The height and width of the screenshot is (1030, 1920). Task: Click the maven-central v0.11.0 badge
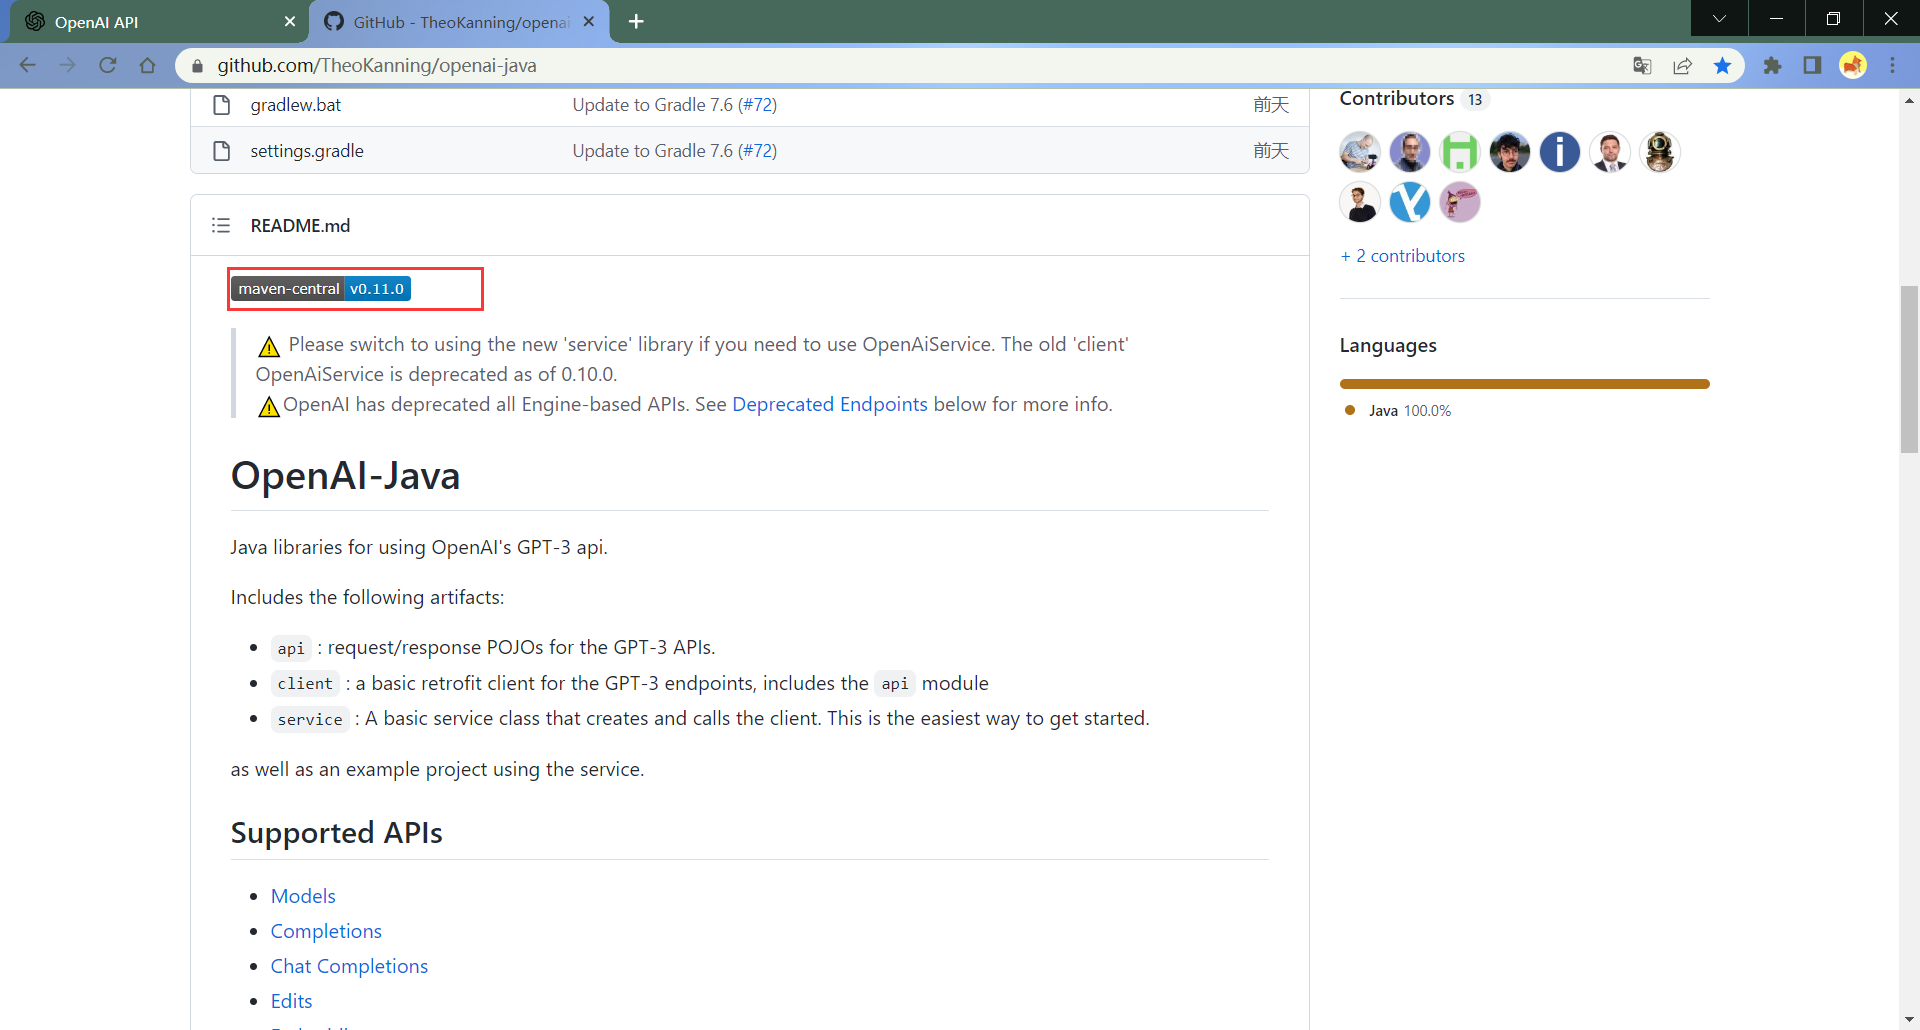click(321, 288)
